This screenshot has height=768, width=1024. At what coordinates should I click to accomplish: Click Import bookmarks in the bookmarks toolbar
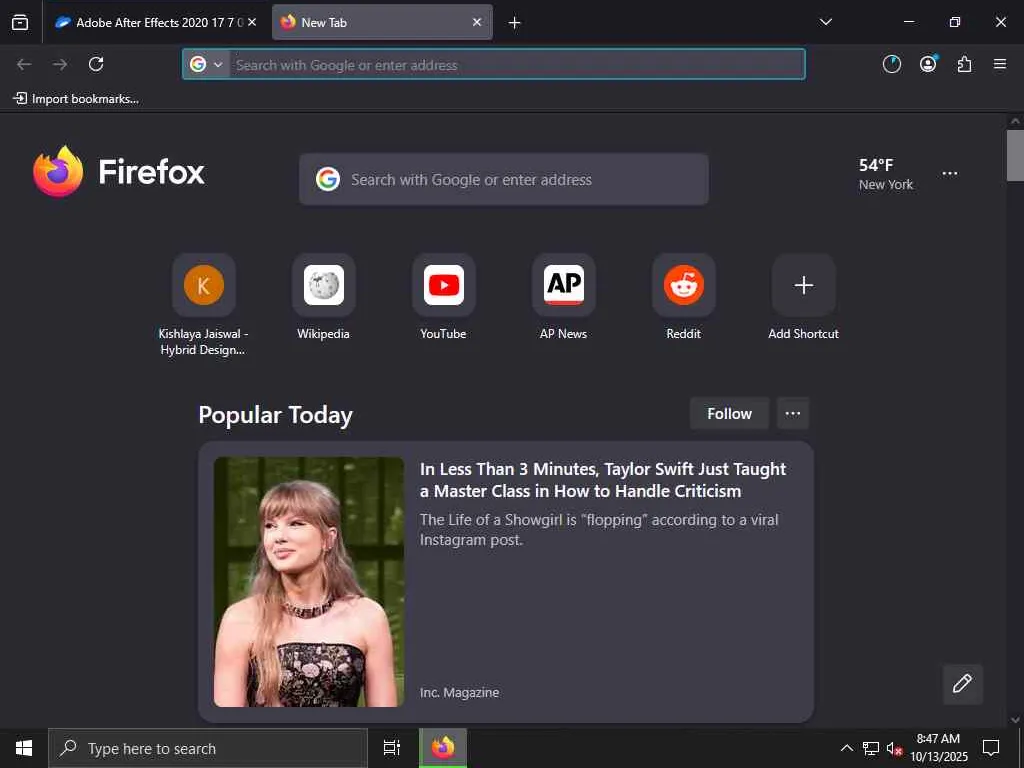coord(76,99)
